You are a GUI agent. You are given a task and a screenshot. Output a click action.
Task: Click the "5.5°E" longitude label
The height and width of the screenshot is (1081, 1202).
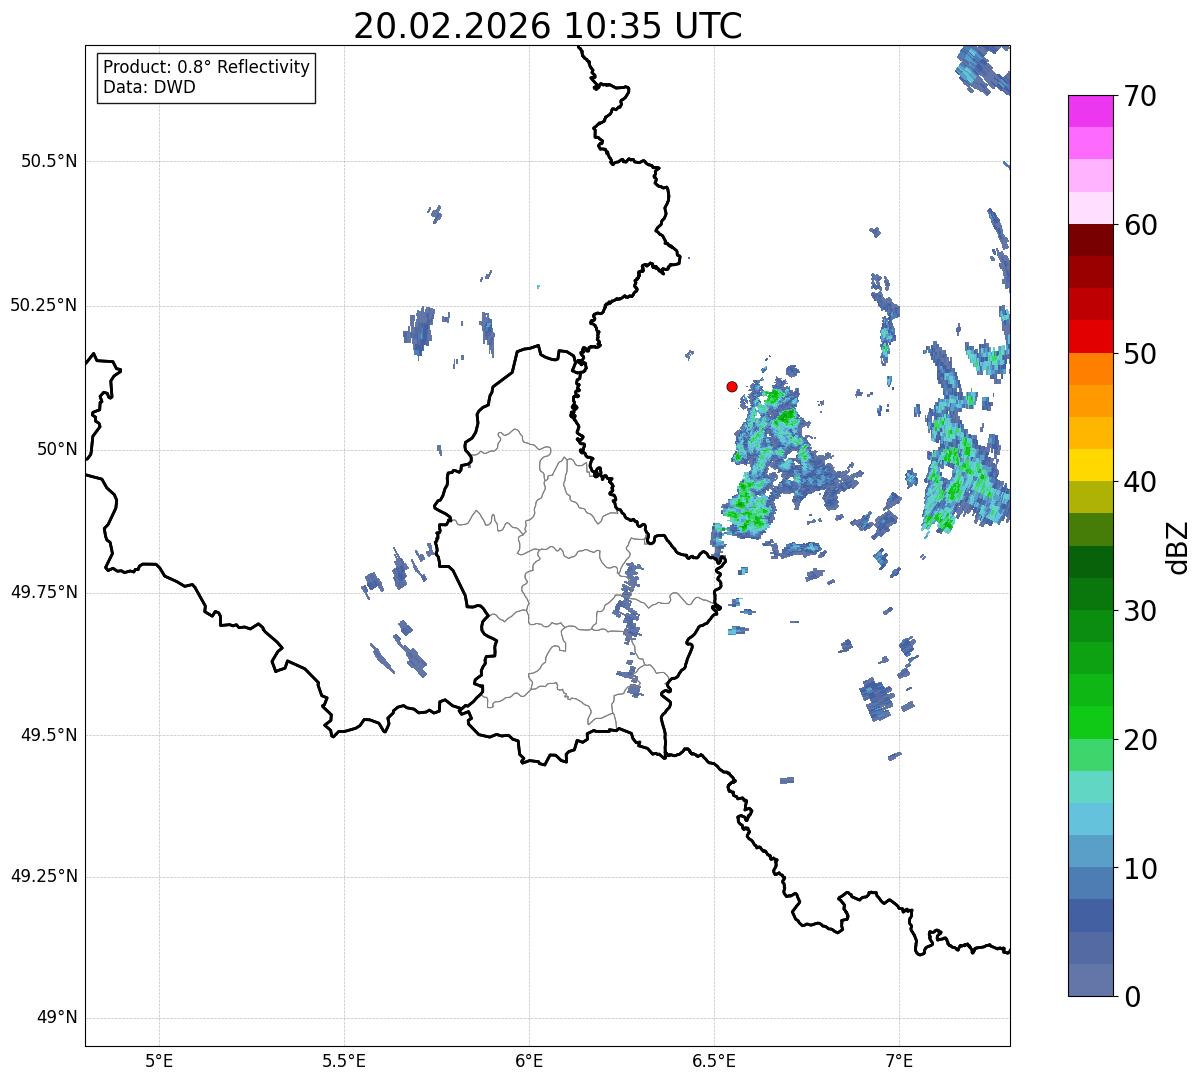(x=344, y=1060)
